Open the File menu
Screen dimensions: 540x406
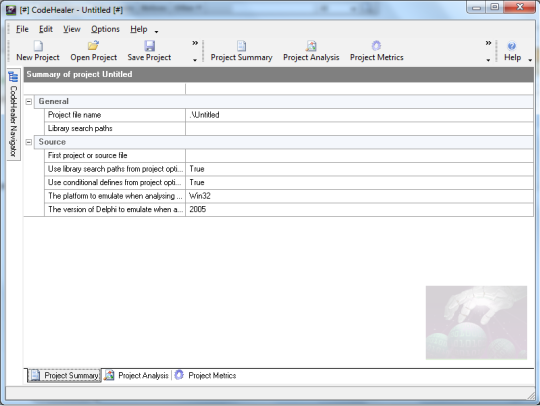(x=22, y=29)
